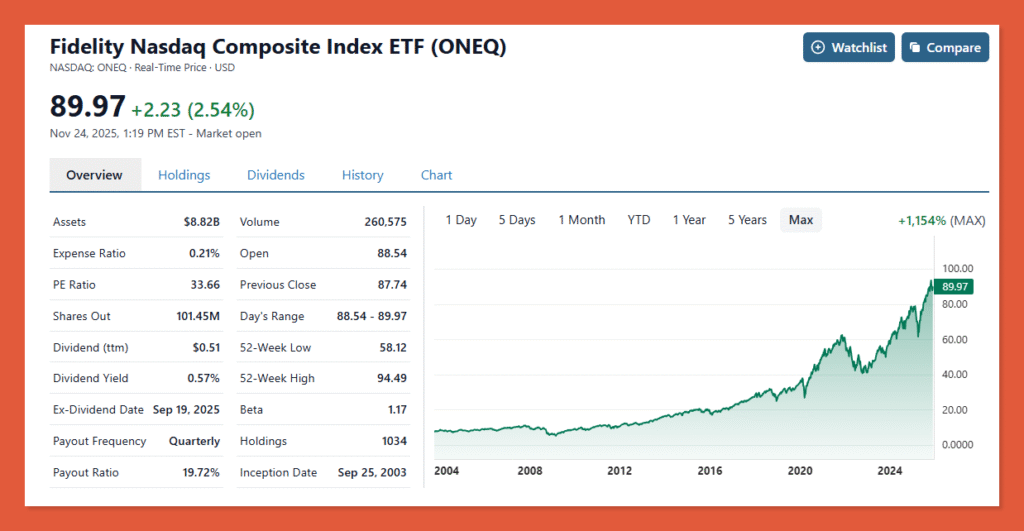Click the +1,154% (MAX) performance label
Image resolution: width=1024 pixels, height=531 pixels.
tap(940, 220)
